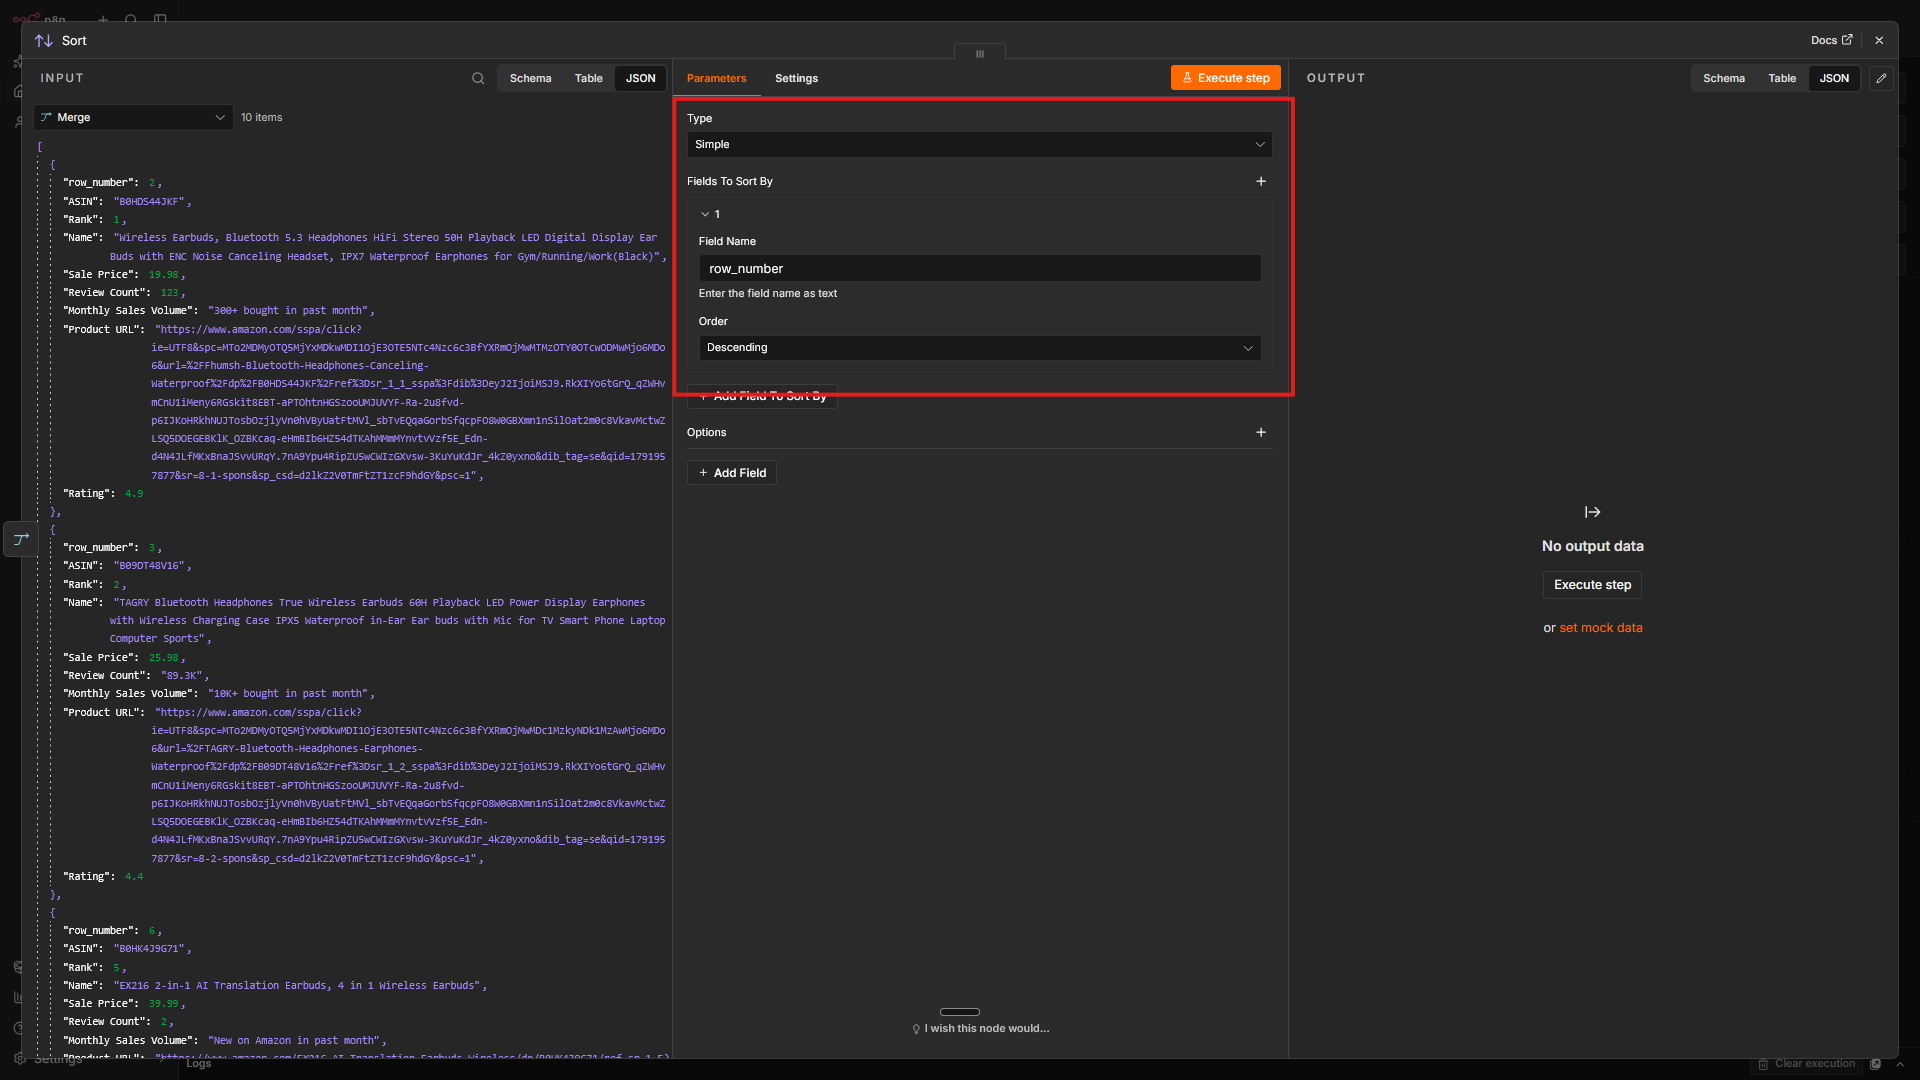This screenshot has height=1080, width=1920.
Task: Open the Docs external link
Action: 1831,40
